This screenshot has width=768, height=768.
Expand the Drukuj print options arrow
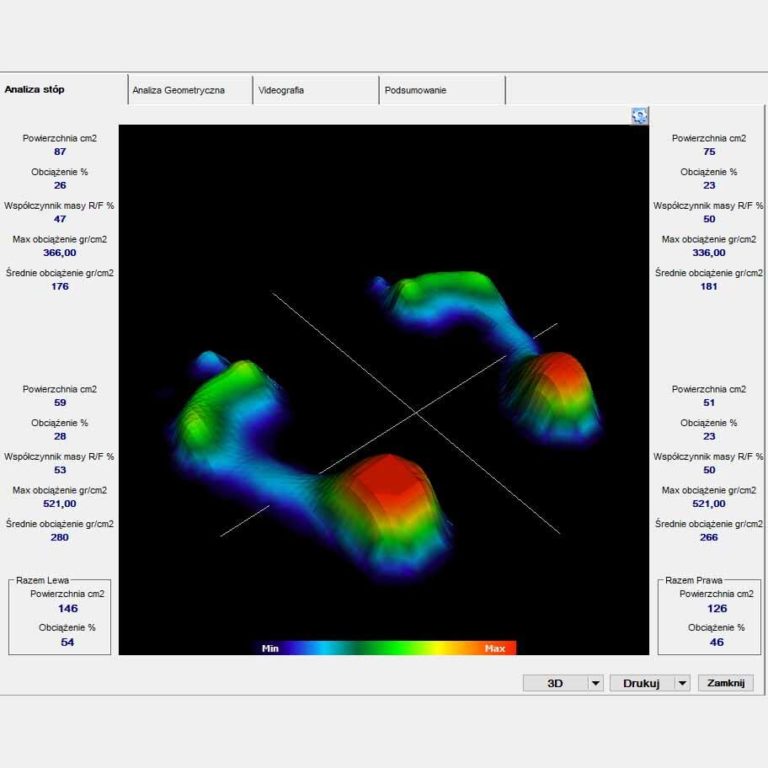pyautogui.click(x=682, y=683)
